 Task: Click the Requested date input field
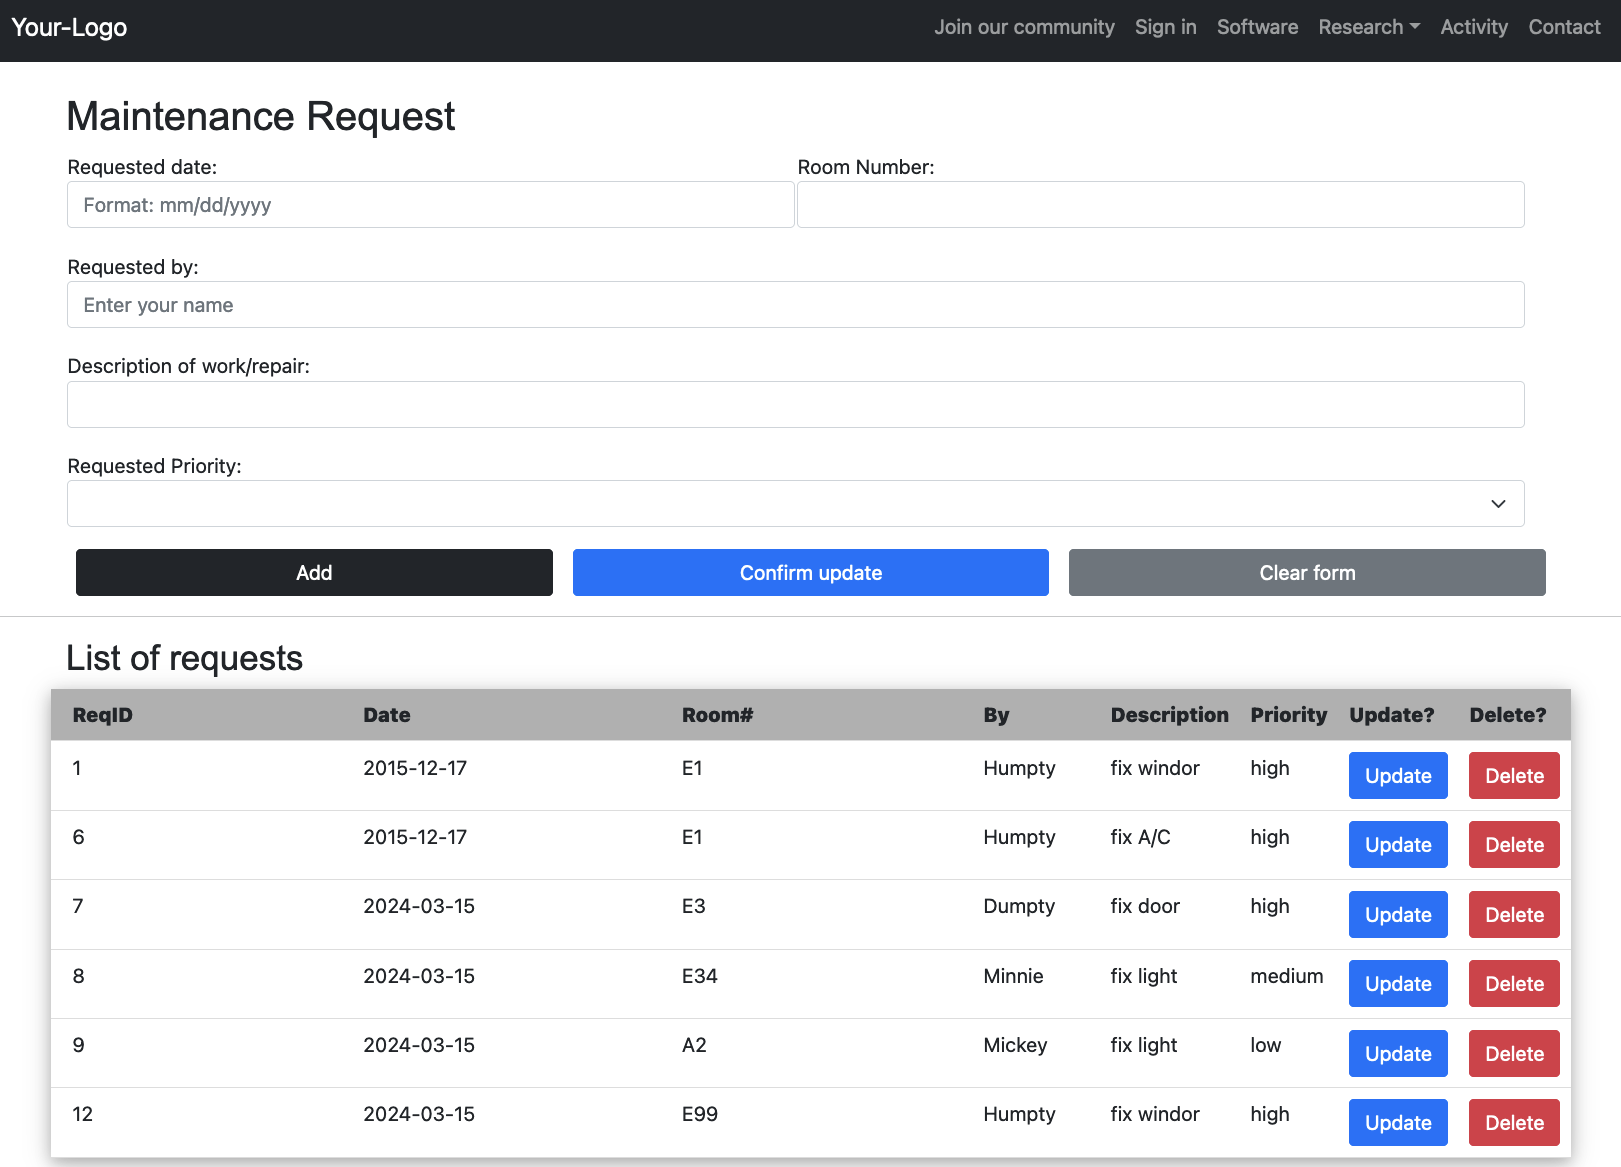pos(430,204)
